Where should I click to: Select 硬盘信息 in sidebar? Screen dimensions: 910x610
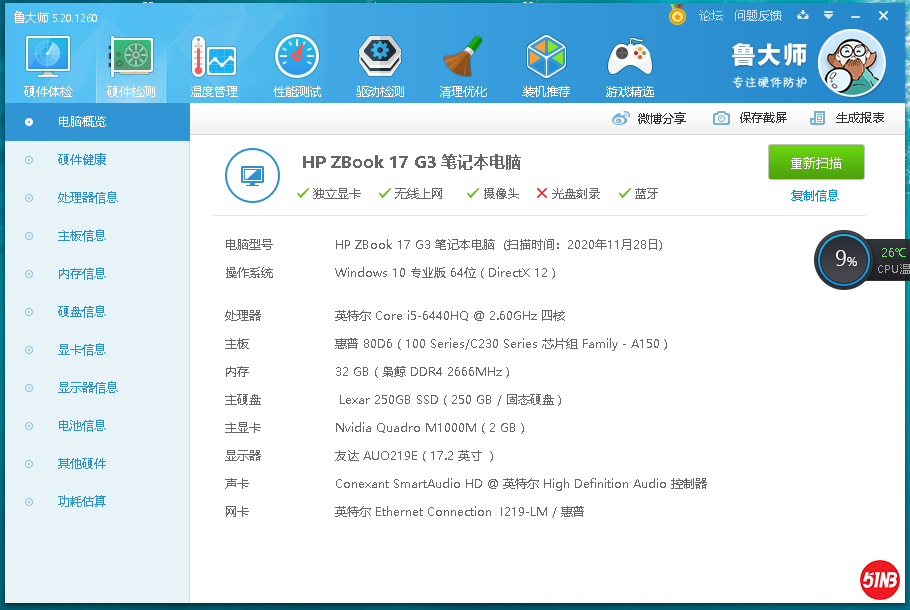tap(81, 312)
